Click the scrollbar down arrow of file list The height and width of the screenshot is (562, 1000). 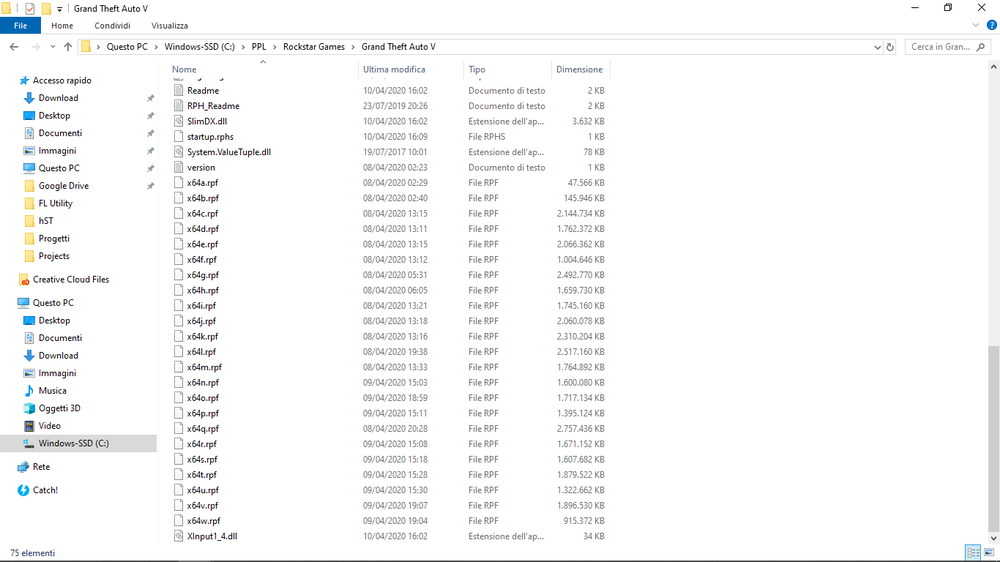point(994,539)
